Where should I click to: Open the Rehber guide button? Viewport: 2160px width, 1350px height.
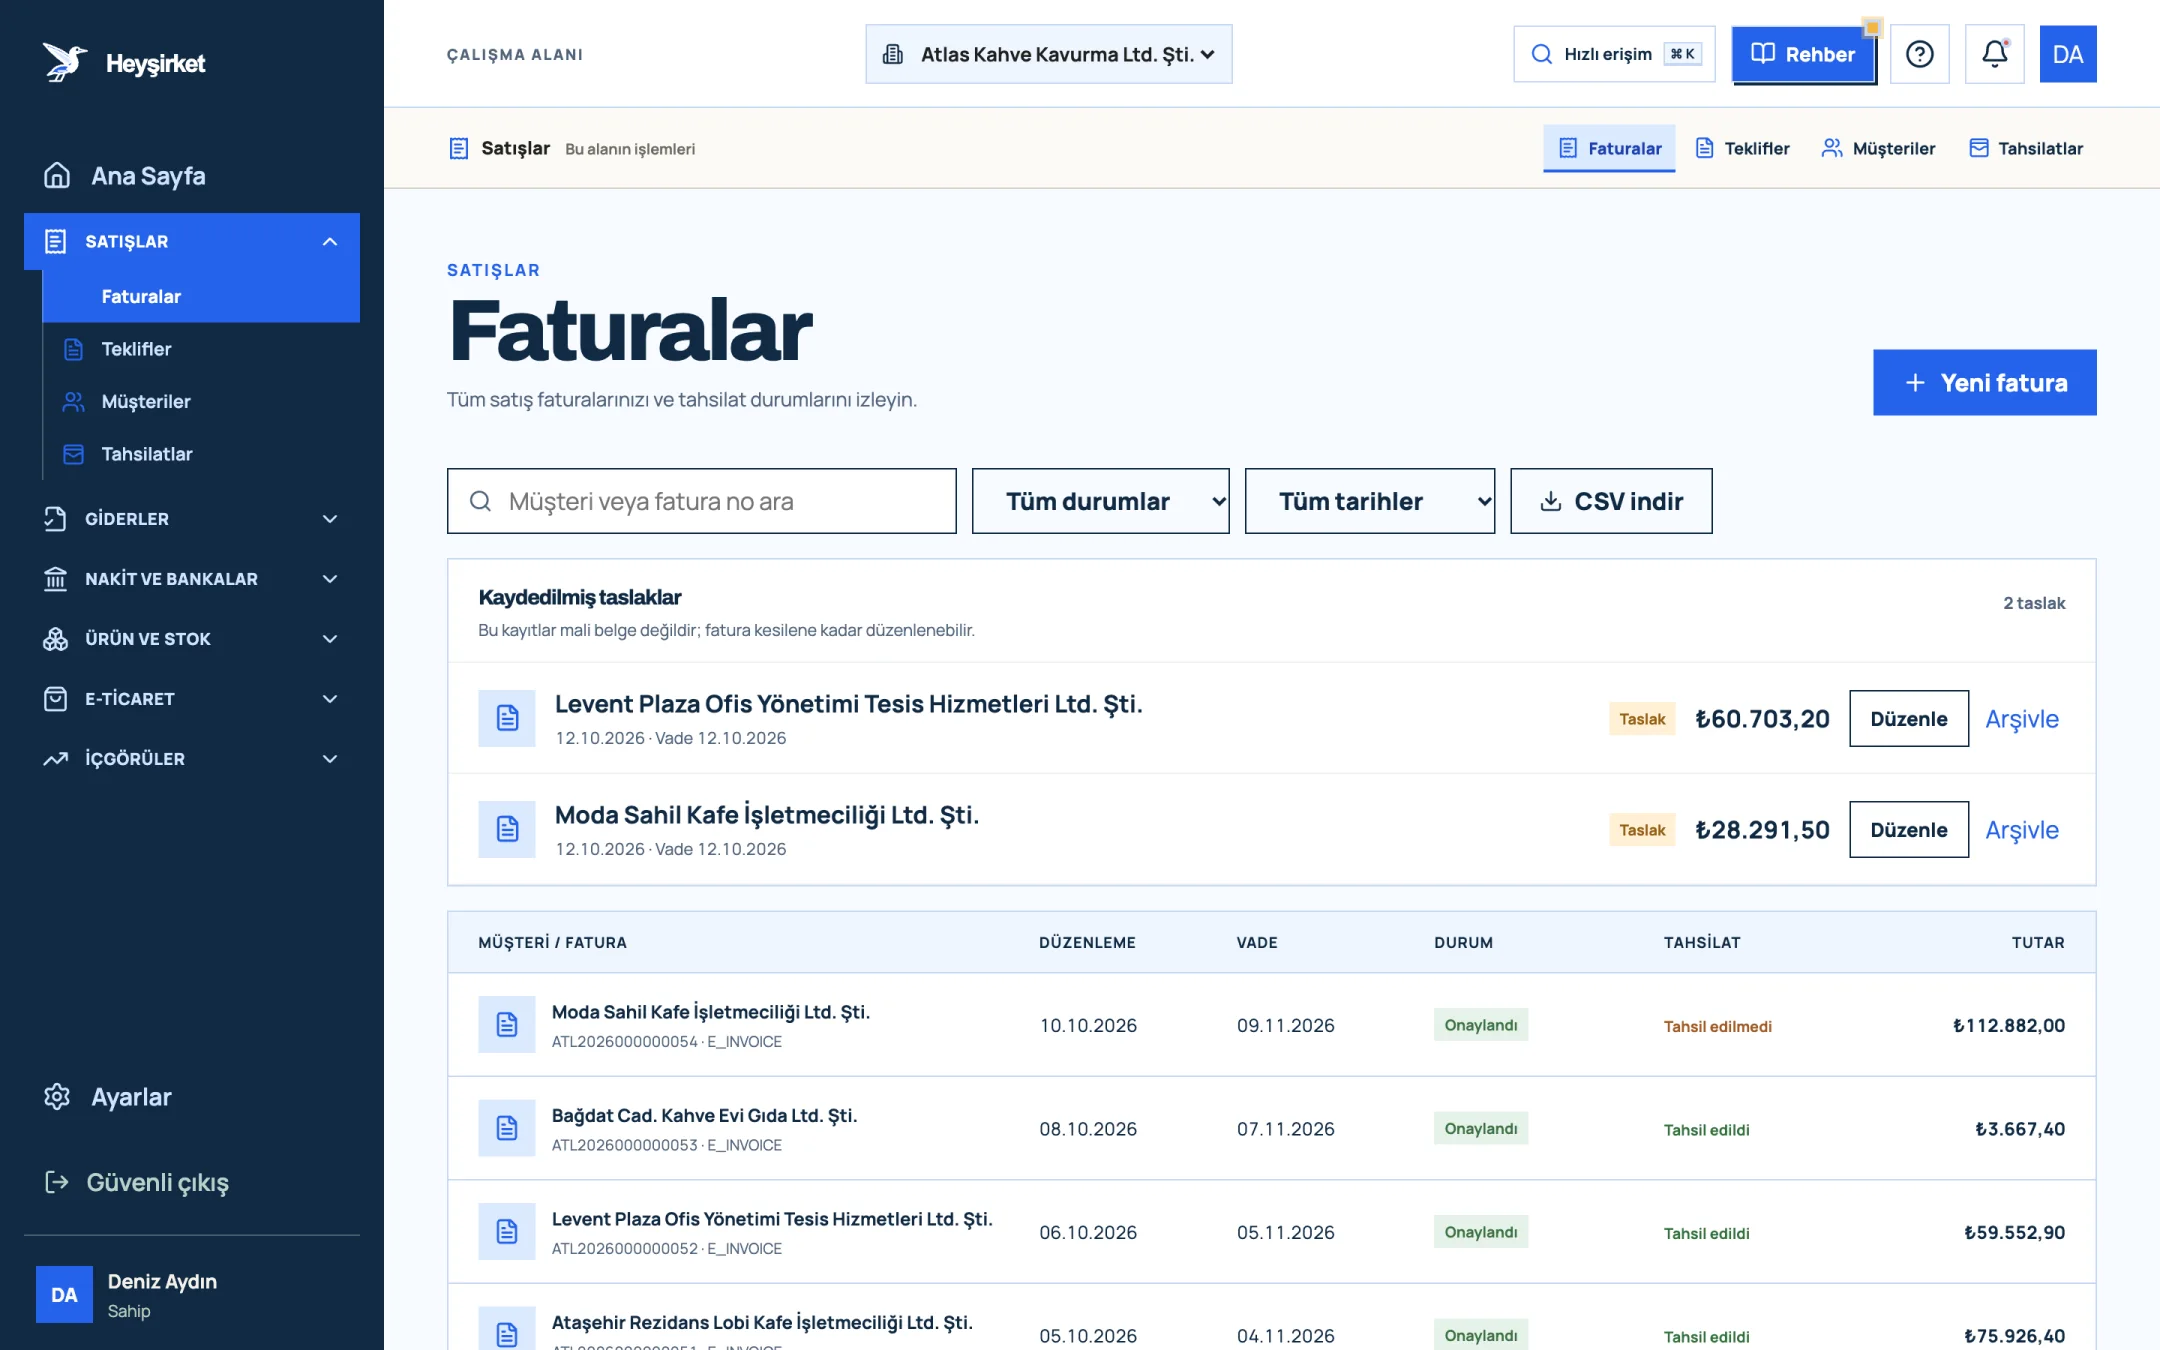click(x=1803, y=54)
